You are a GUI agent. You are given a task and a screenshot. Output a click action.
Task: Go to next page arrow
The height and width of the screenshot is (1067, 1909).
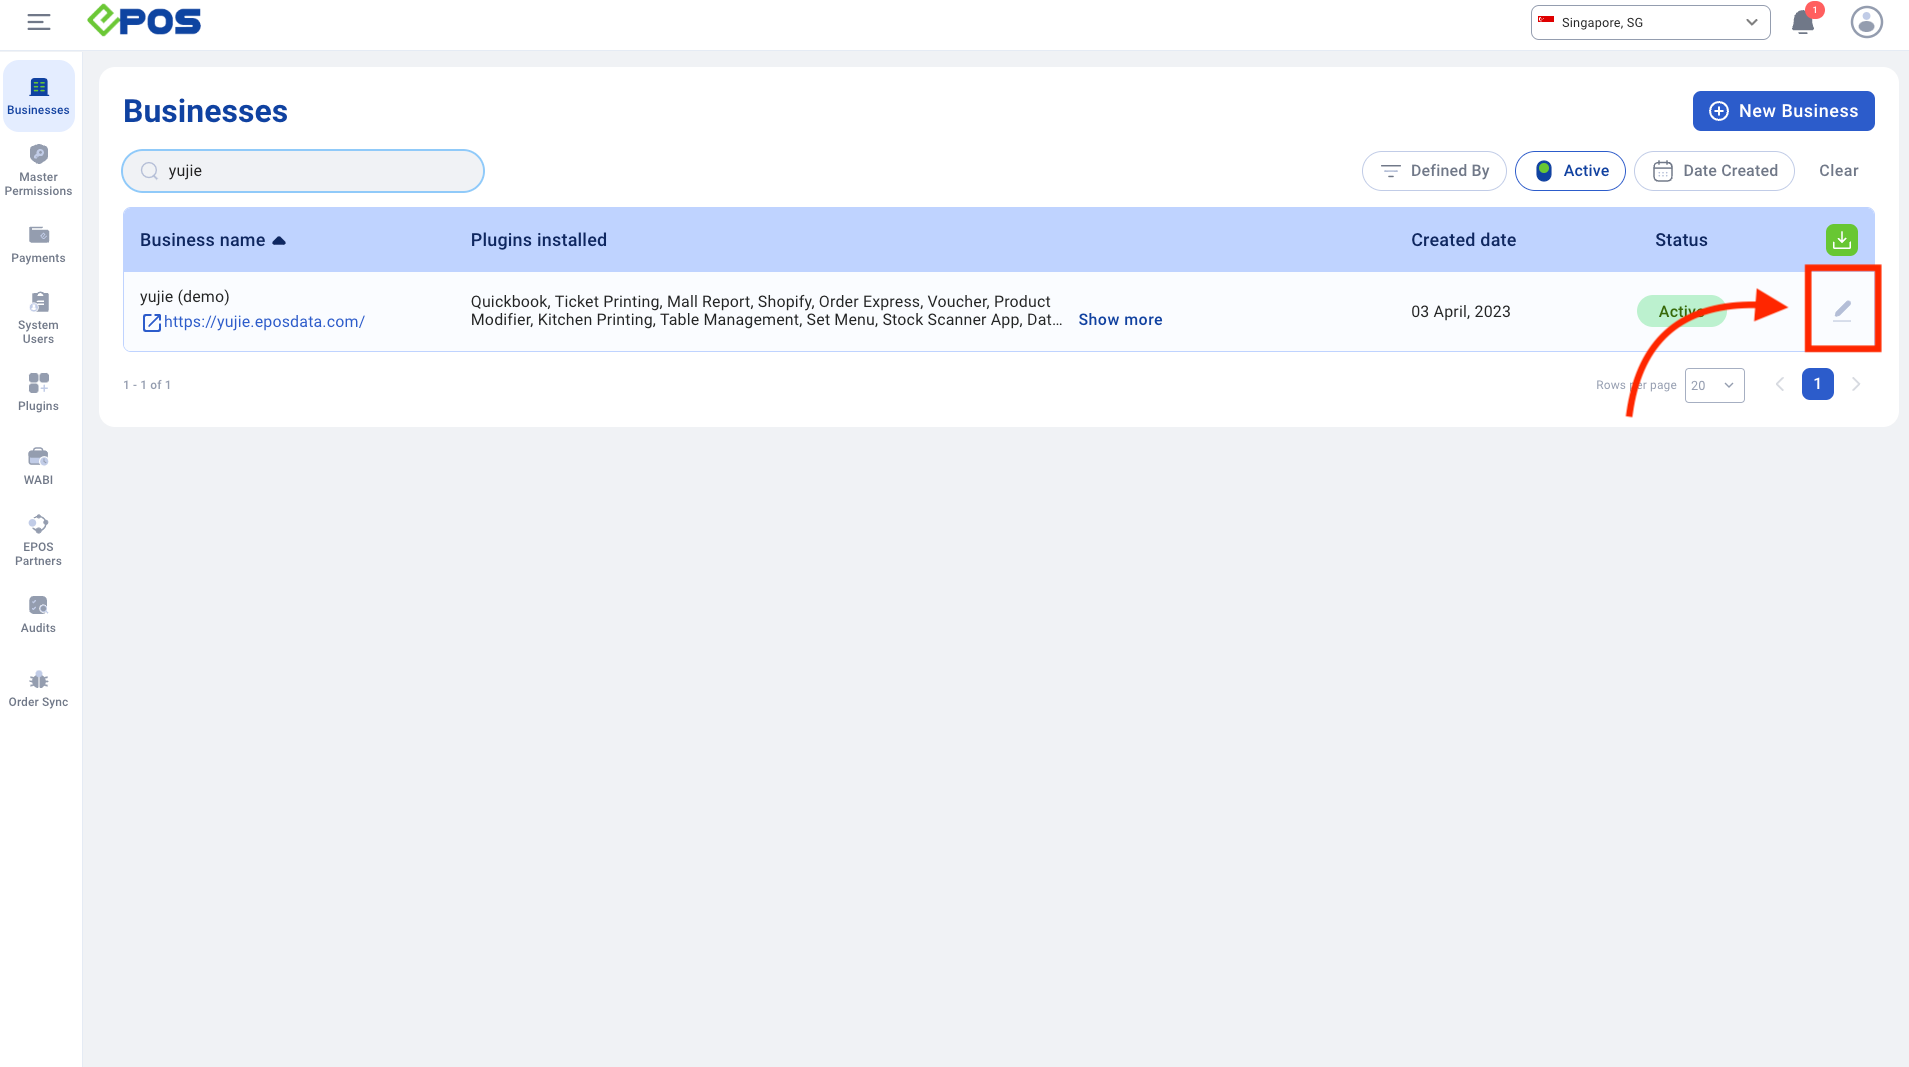click(x=1856, y=384)
